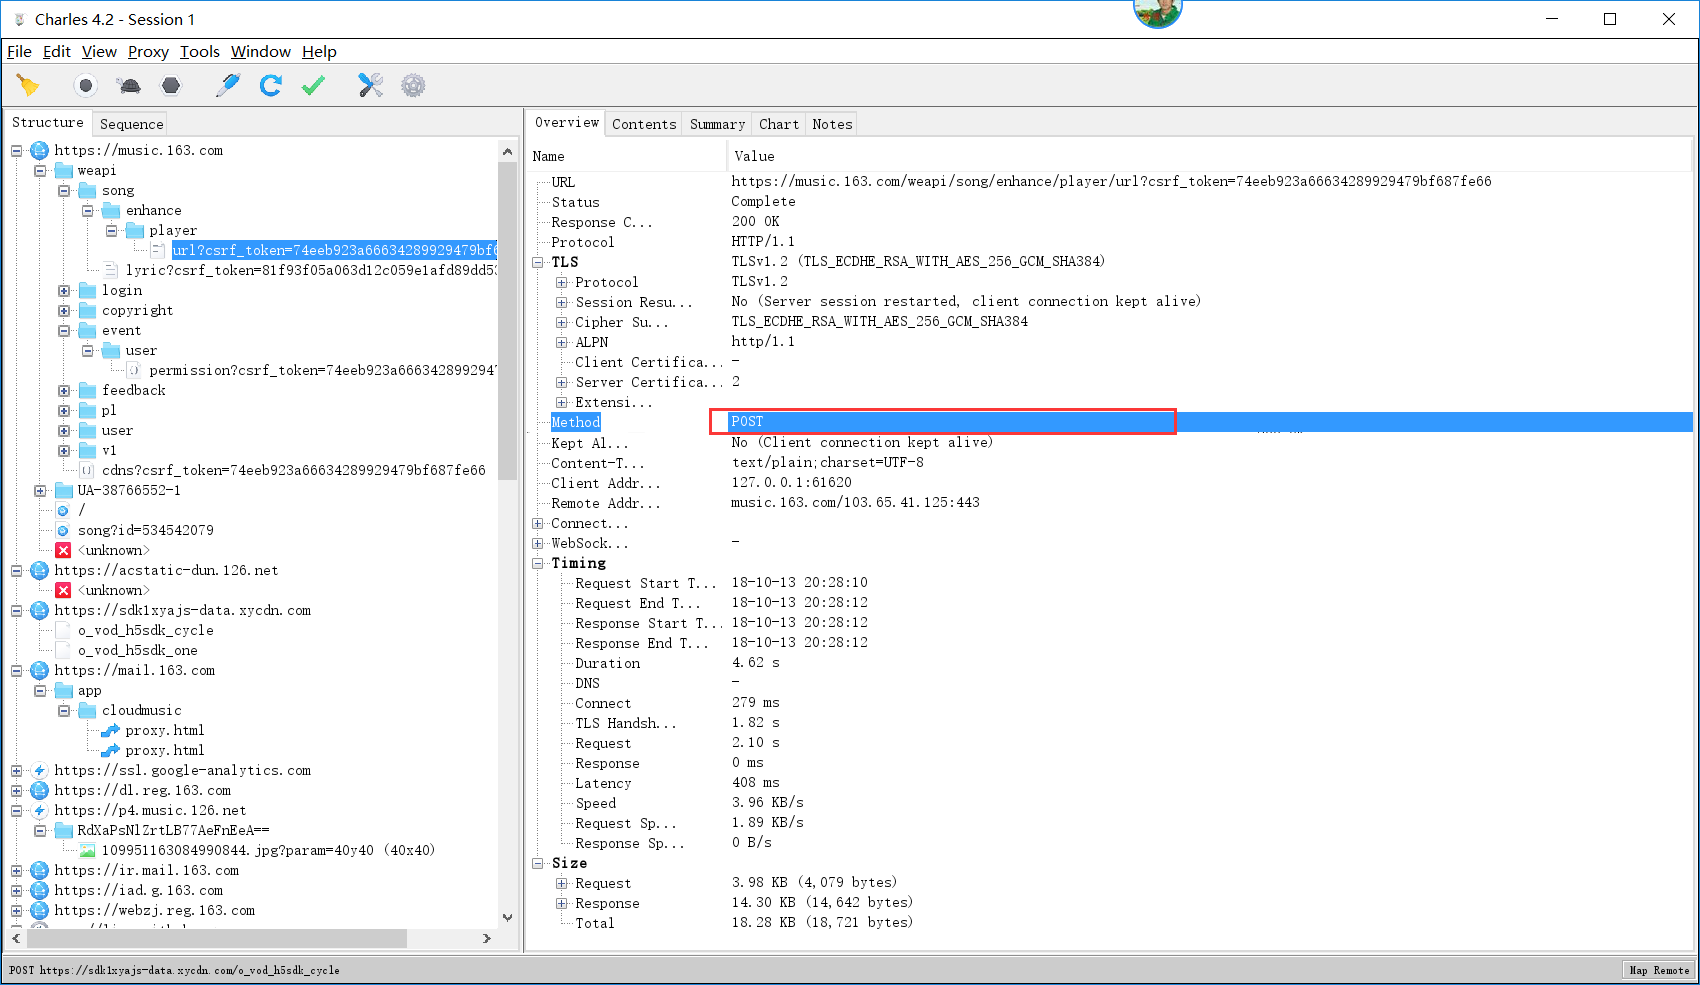Image resolution: width=1700 pixels, height=985 pixels.
Task: Expand the Server Certificates row
Action: click(x=562, y=383)
